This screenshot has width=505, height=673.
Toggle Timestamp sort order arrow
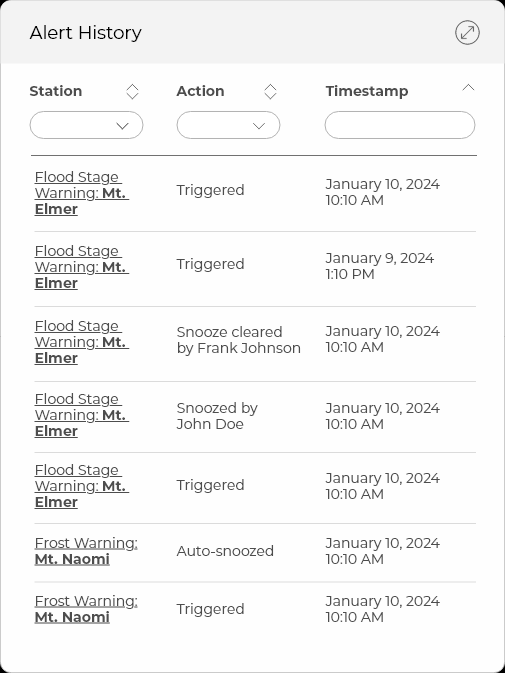point(468,88)
